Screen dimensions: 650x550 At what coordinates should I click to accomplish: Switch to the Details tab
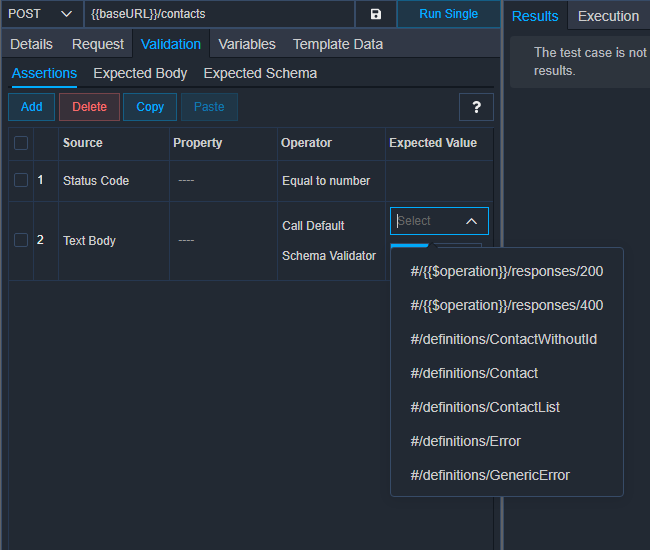click(x=32, y=44)
